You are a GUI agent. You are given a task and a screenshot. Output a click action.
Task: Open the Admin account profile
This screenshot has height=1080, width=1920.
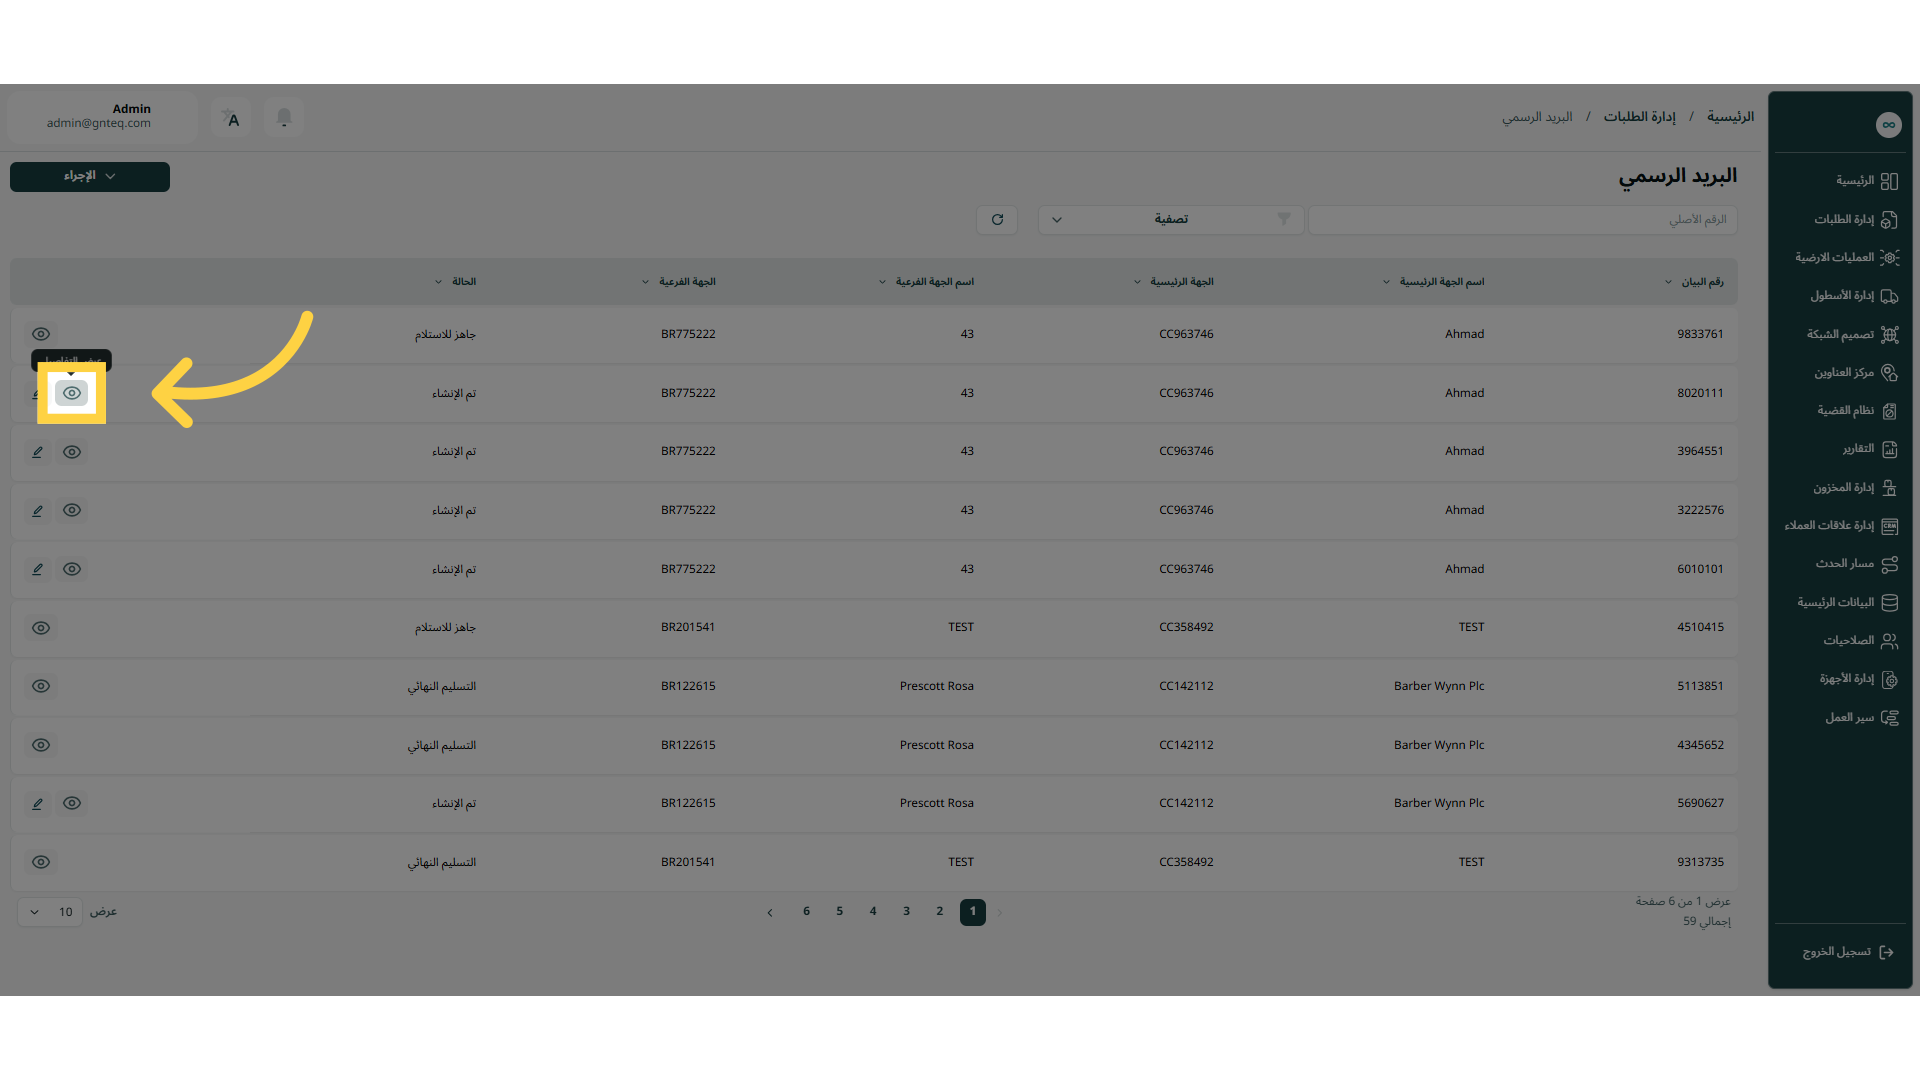(x=100, y=117)
